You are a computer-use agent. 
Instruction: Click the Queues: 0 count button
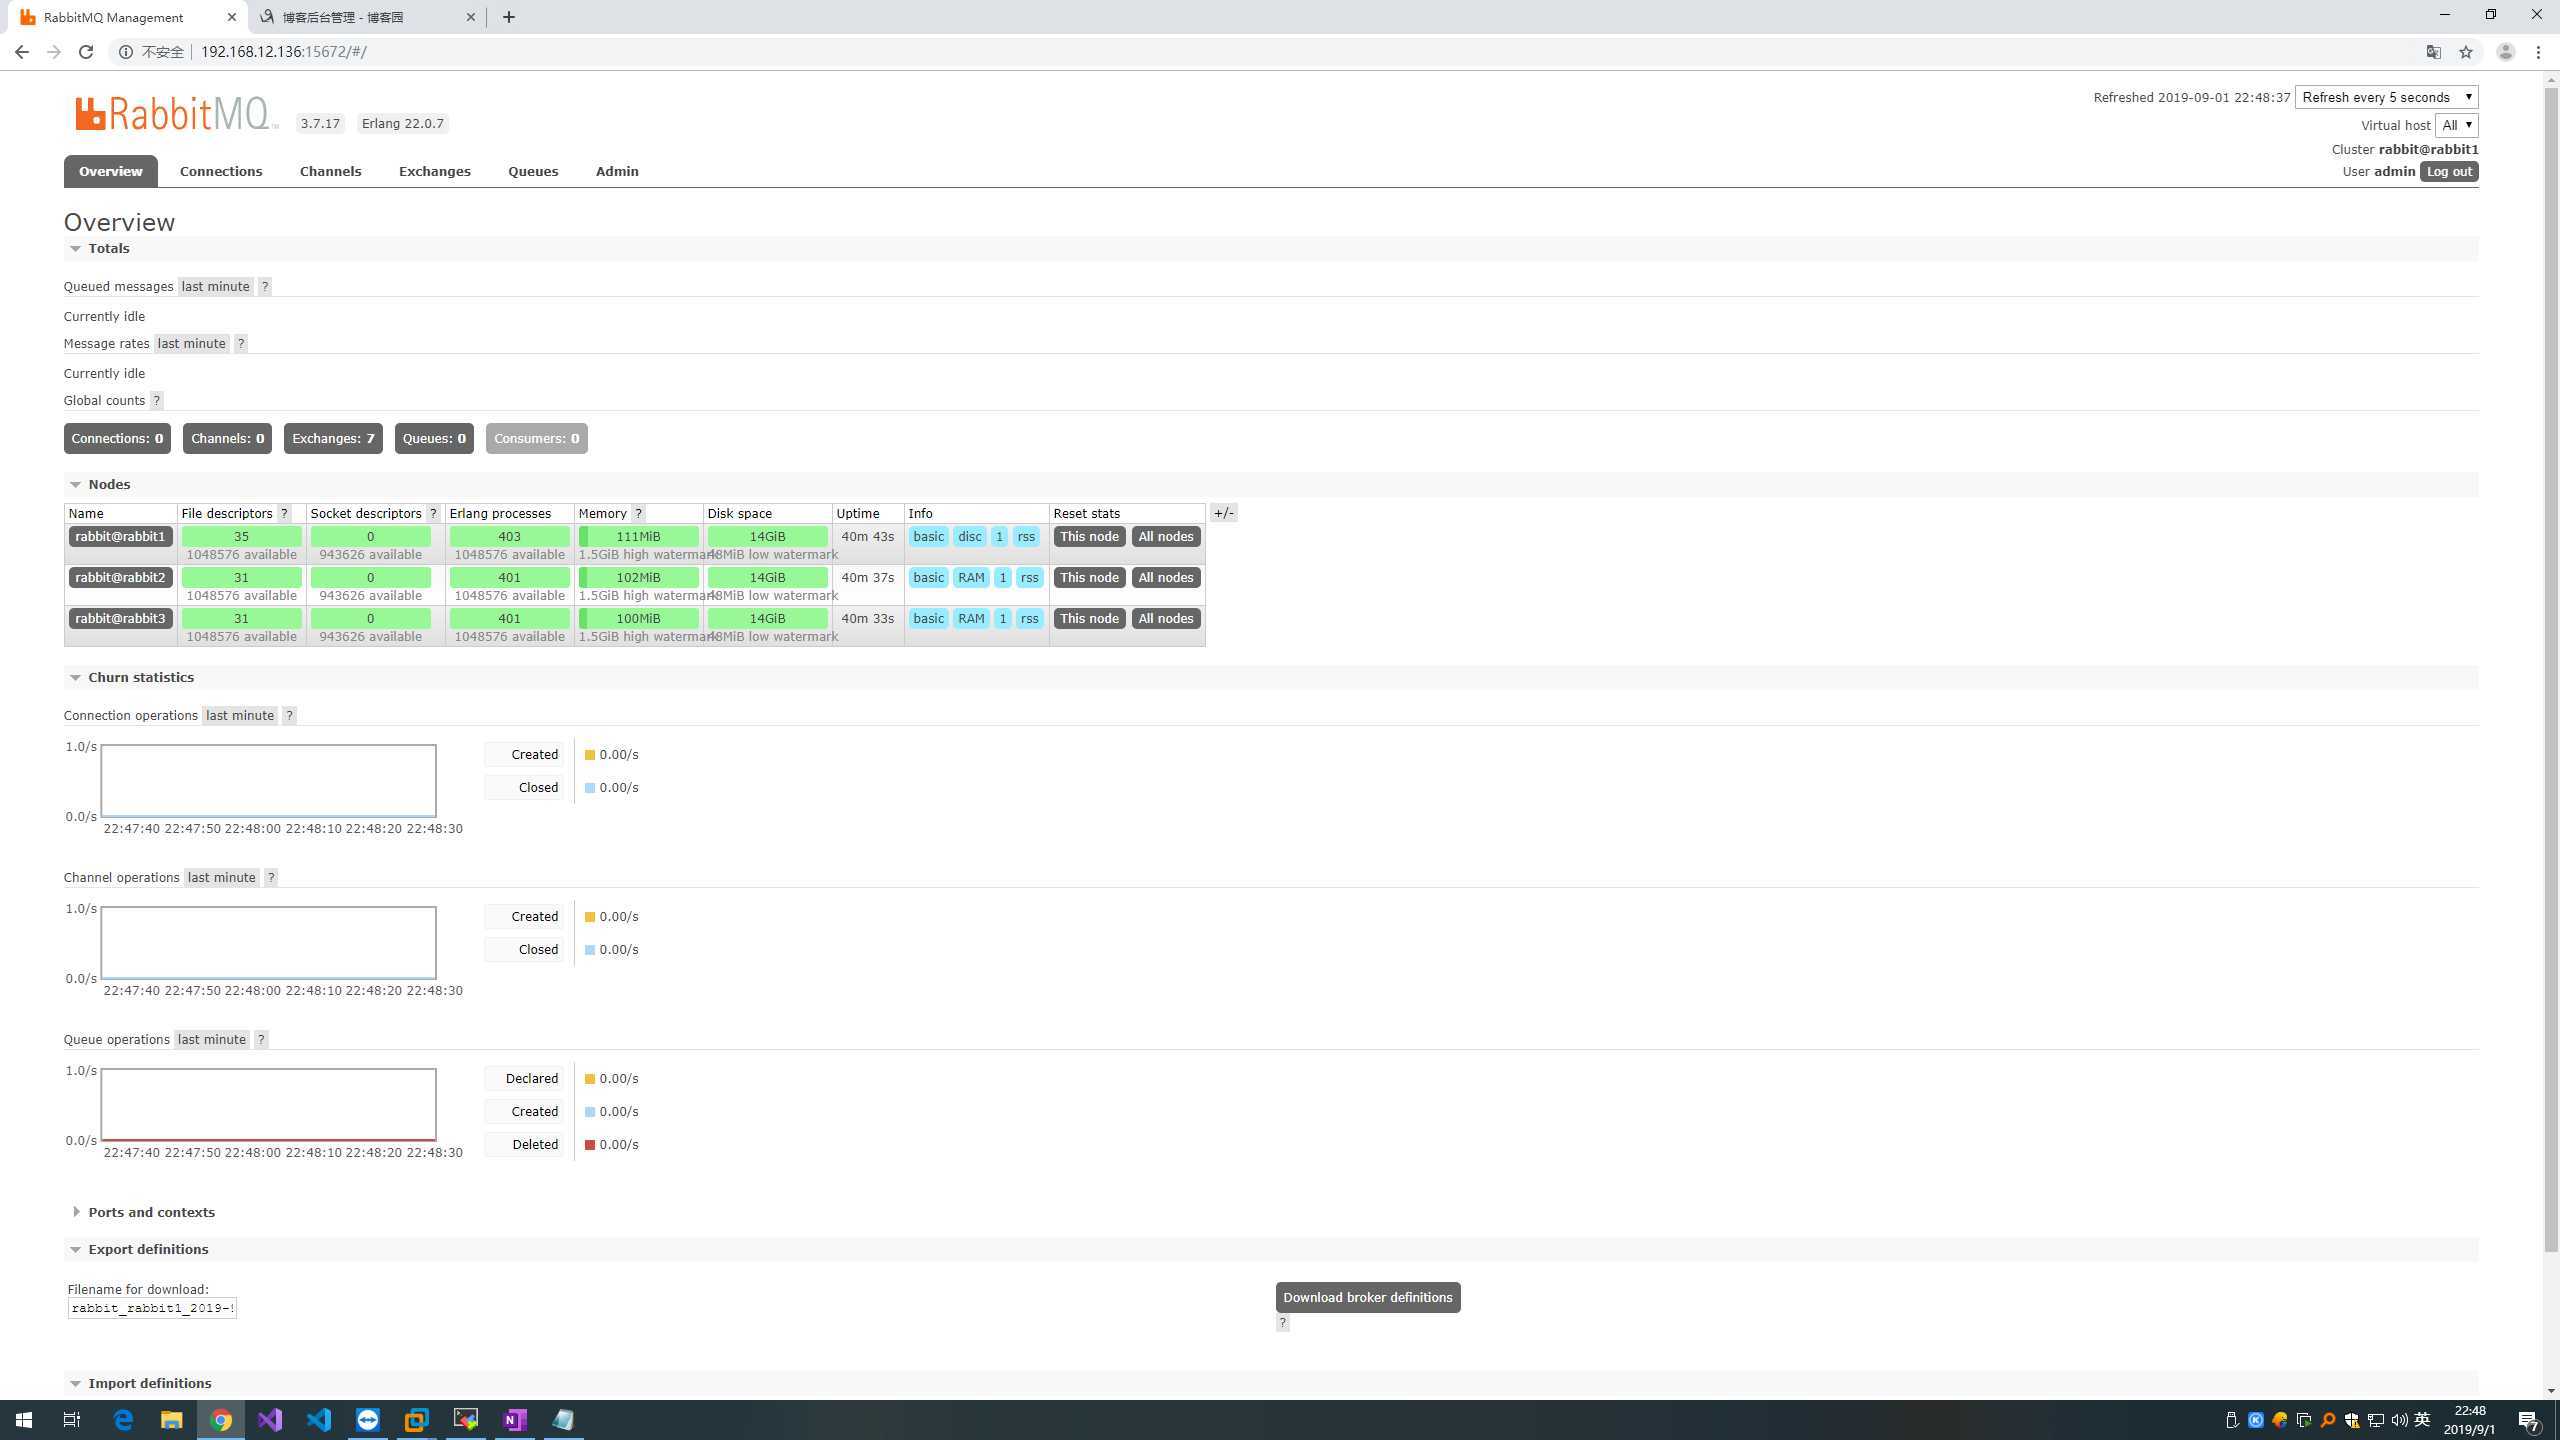click(434, 439)
